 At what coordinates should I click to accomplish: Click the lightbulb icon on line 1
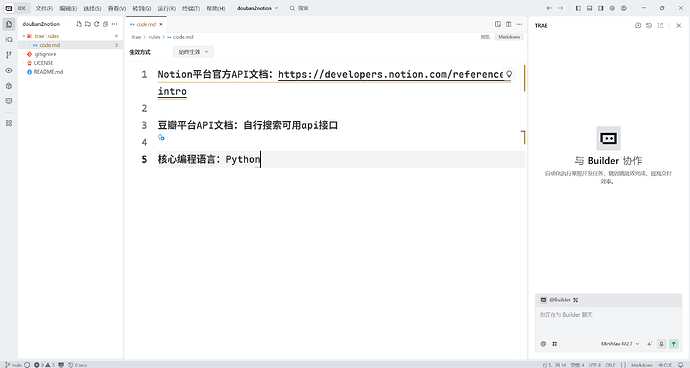pyautogui.click(x=509, y=74)
